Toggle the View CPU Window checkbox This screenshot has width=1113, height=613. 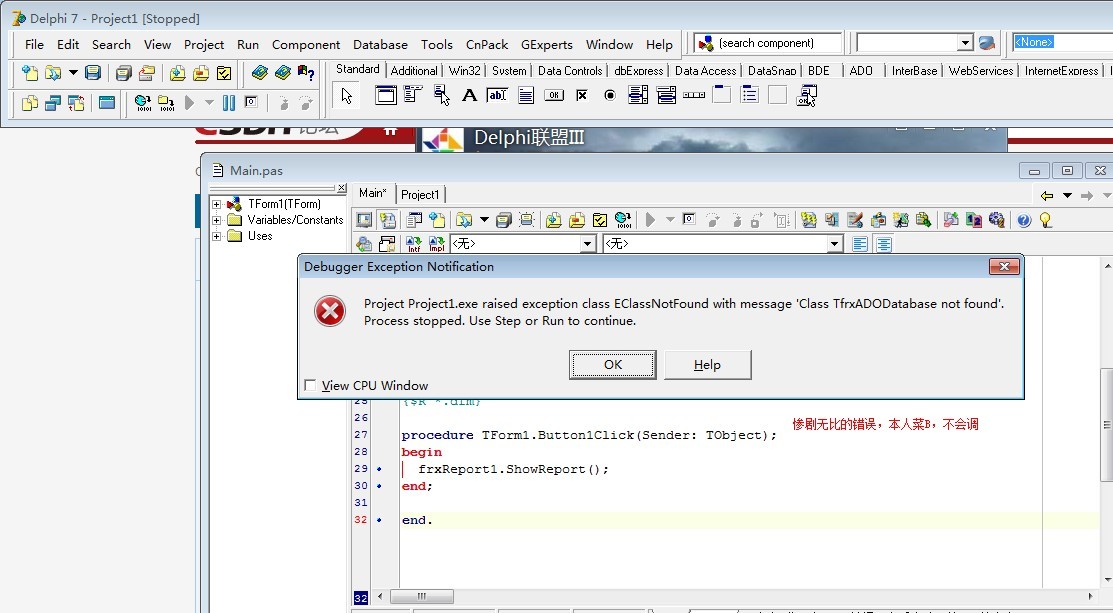[x=309, y=385]
